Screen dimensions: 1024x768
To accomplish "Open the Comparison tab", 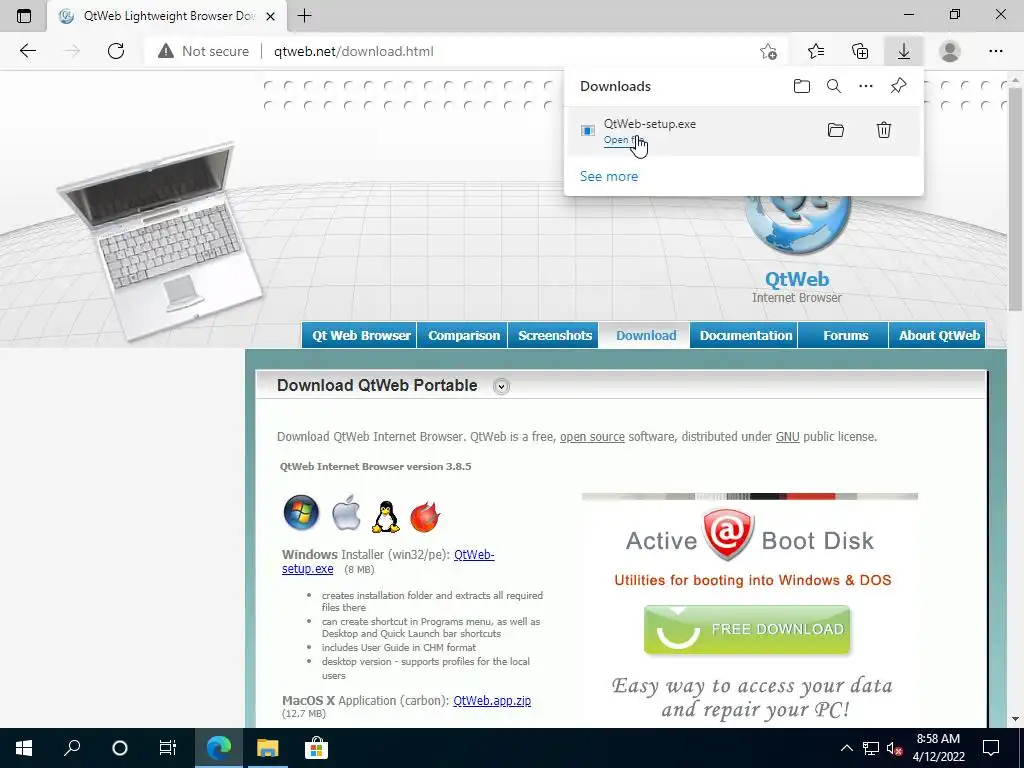I will [464, 335].
